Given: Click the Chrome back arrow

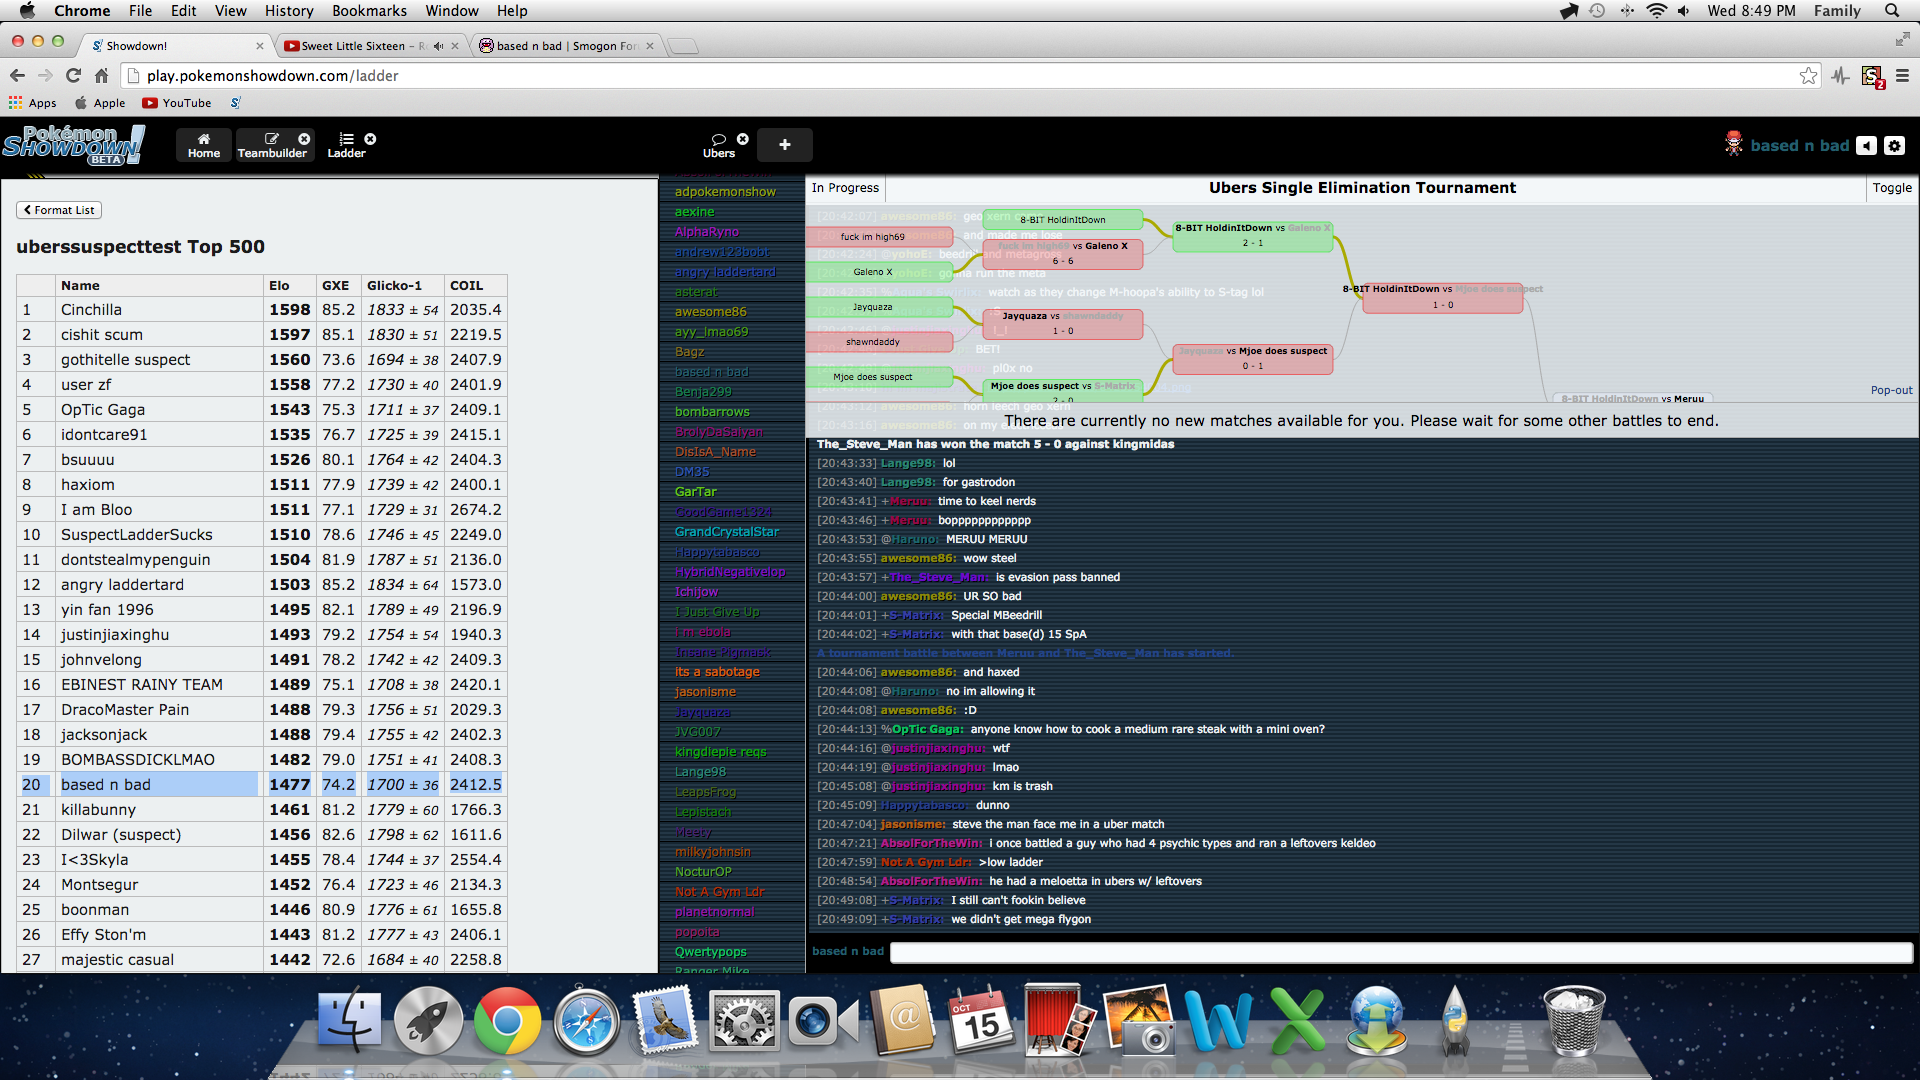Looking at the screenshot, I should 18,76.
